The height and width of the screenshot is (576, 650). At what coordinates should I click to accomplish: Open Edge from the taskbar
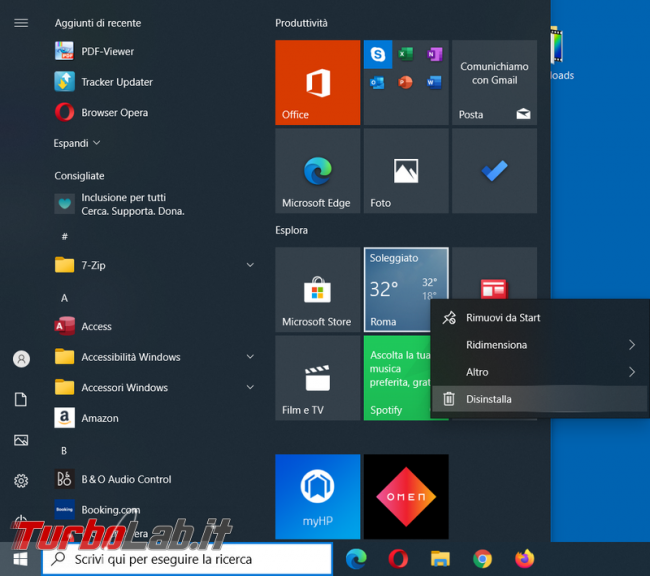click(356, 559)
